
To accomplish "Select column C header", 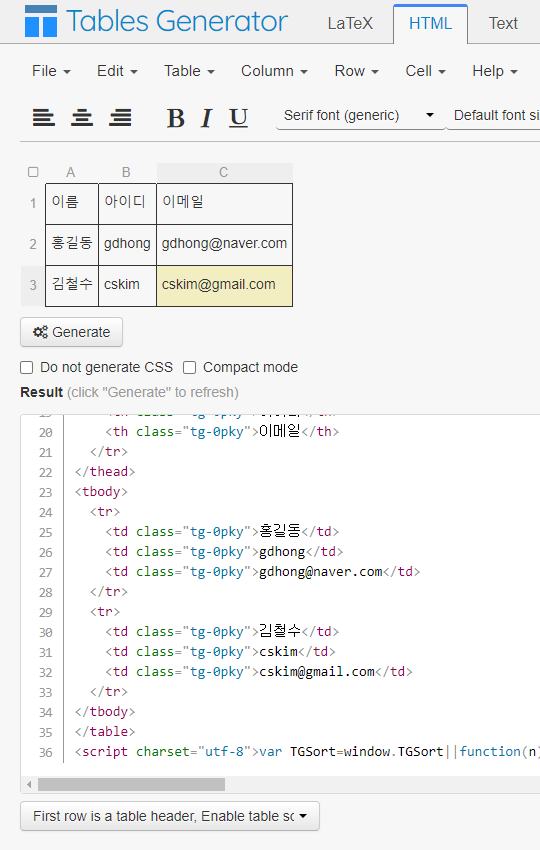I will click(224, 172).
